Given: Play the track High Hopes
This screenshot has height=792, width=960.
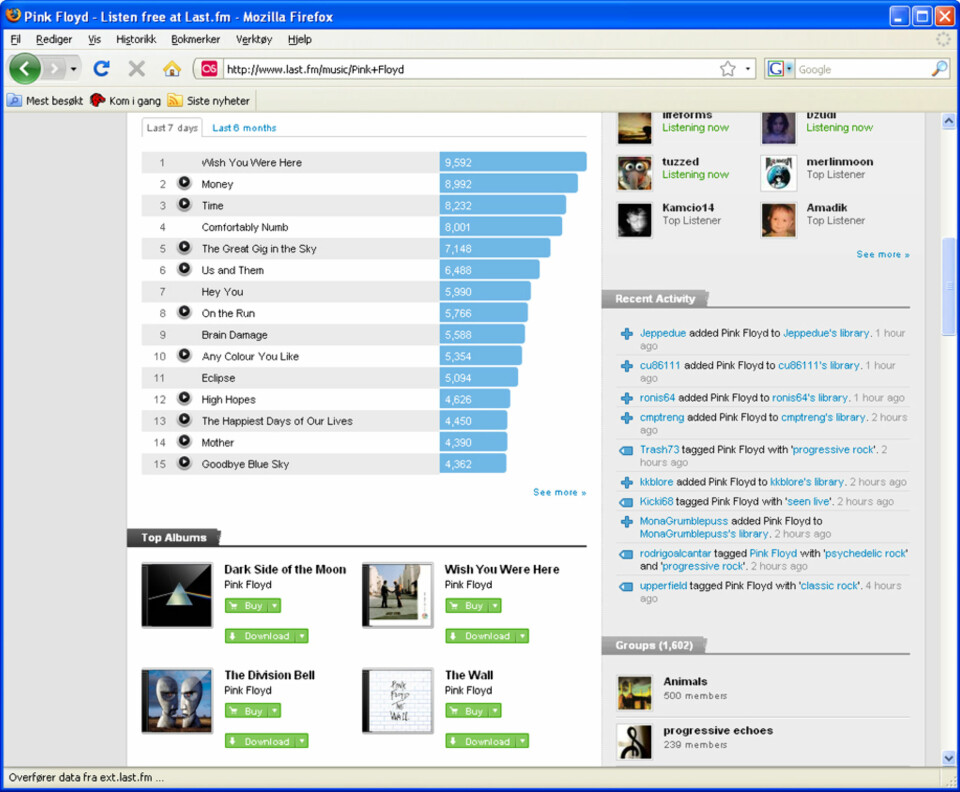Looking at the screenshot, I should tap(184, 398).
